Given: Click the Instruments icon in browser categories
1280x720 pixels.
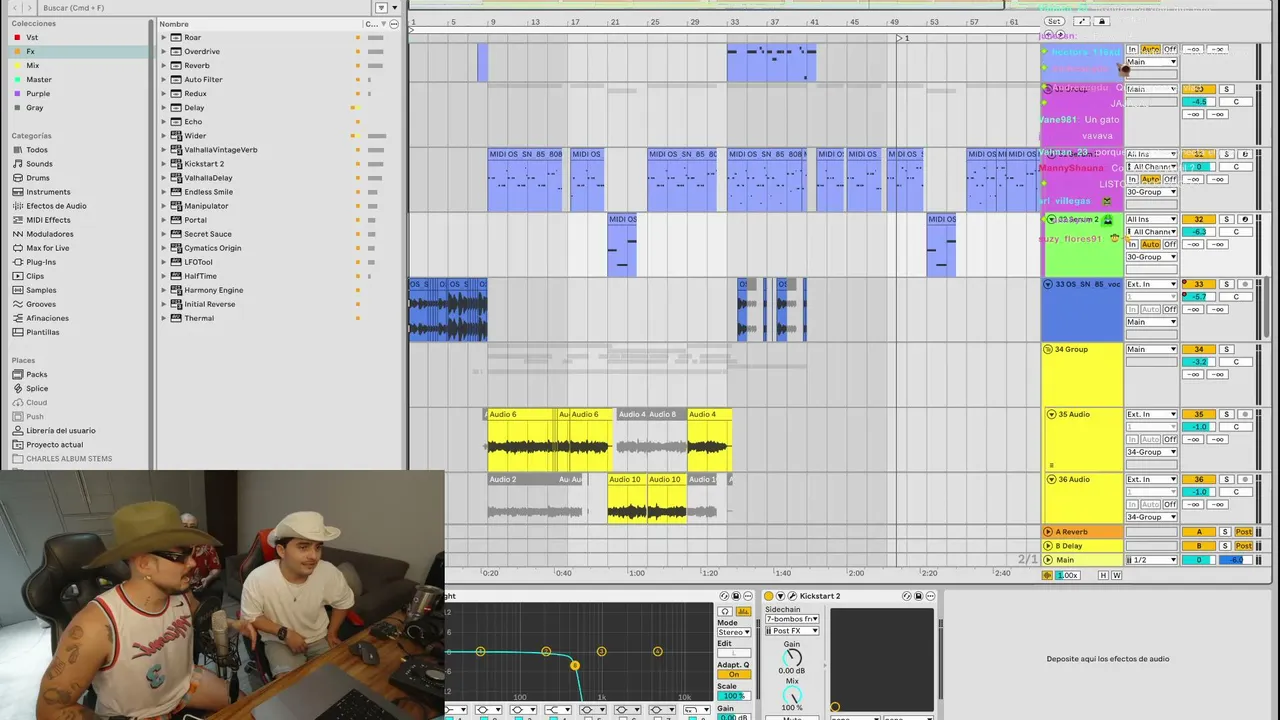Looking at the screenshot, I should point(17,192).
